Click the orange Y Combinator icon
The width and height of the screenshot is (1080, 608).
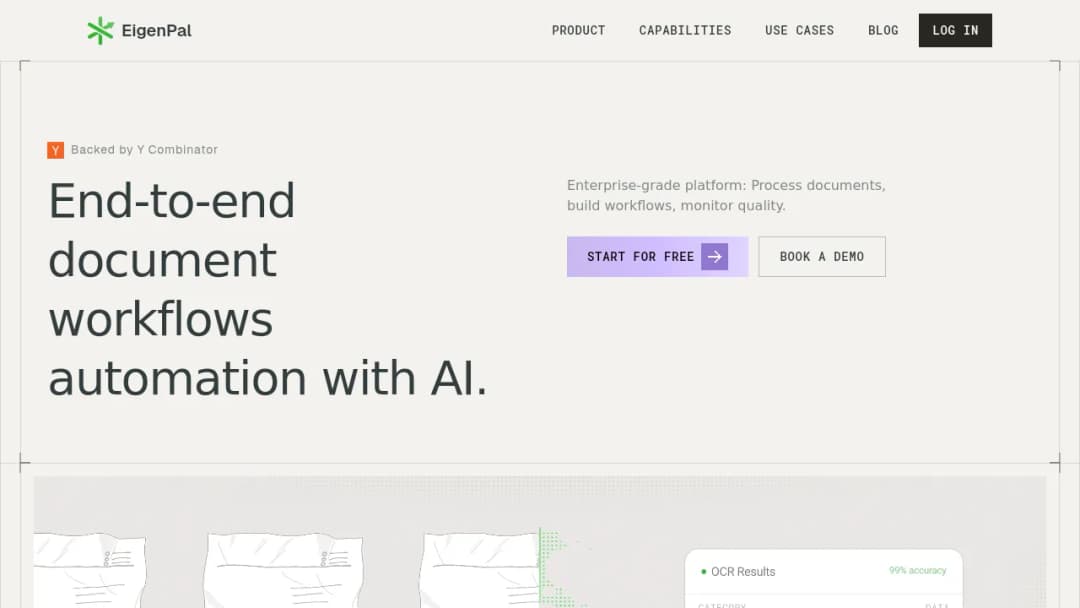(x=56, y=150)
